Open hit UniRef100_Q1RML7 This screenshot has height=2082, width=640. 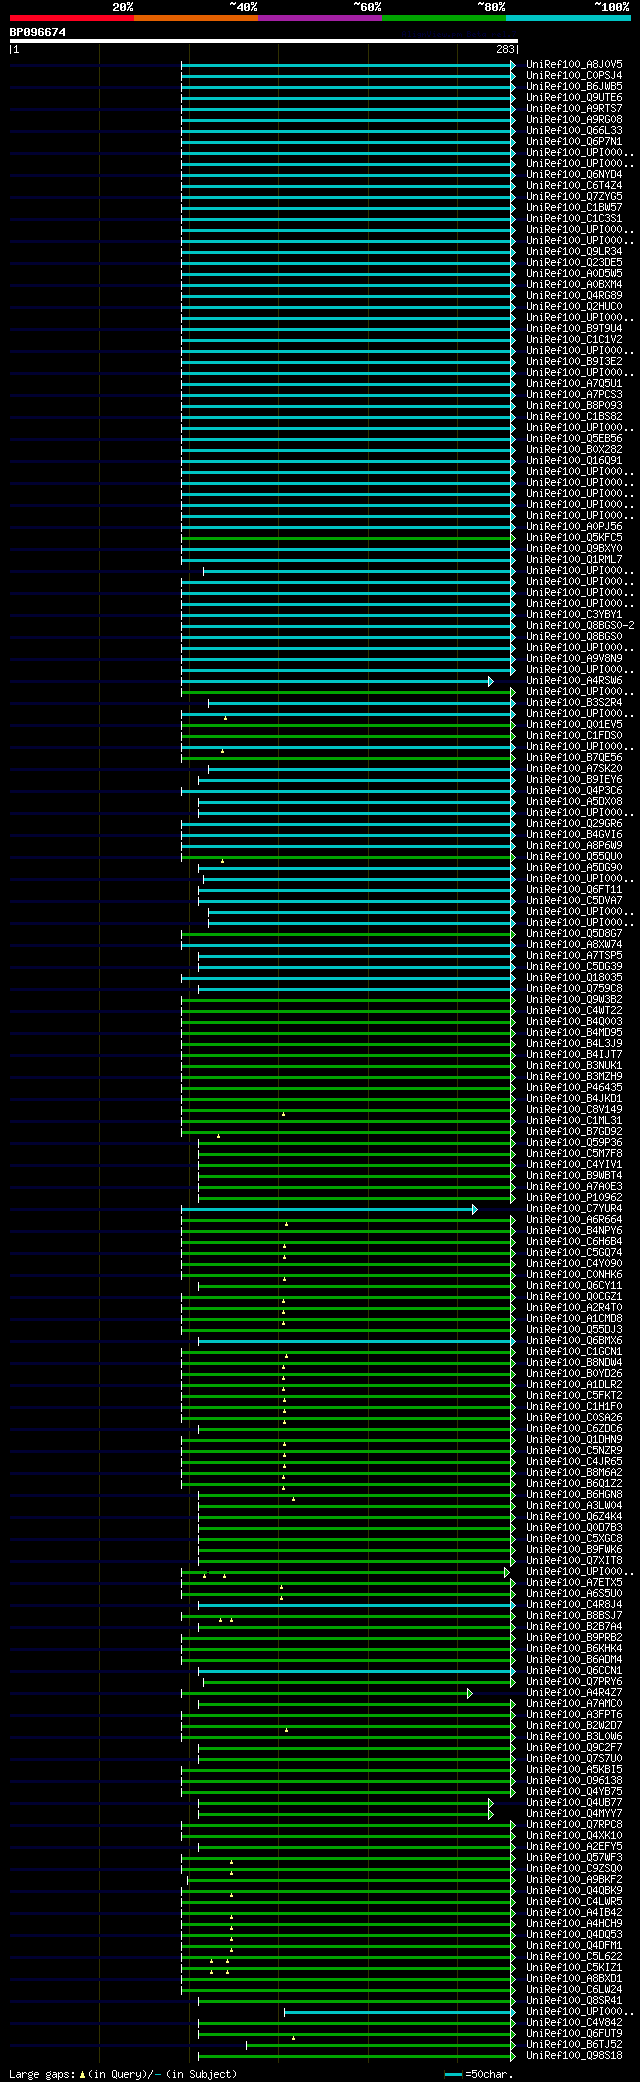coord(574,559)
